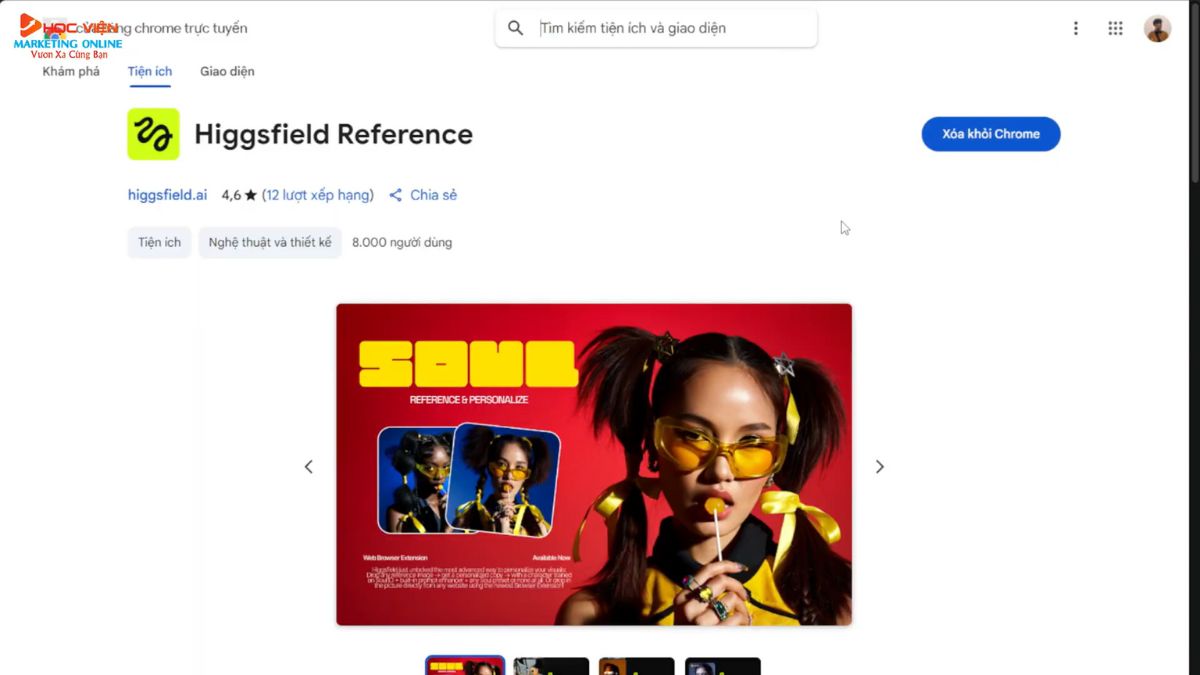Select the Tiện ích tab
This screenshot has height=675, width=1200.
[150, 71]
